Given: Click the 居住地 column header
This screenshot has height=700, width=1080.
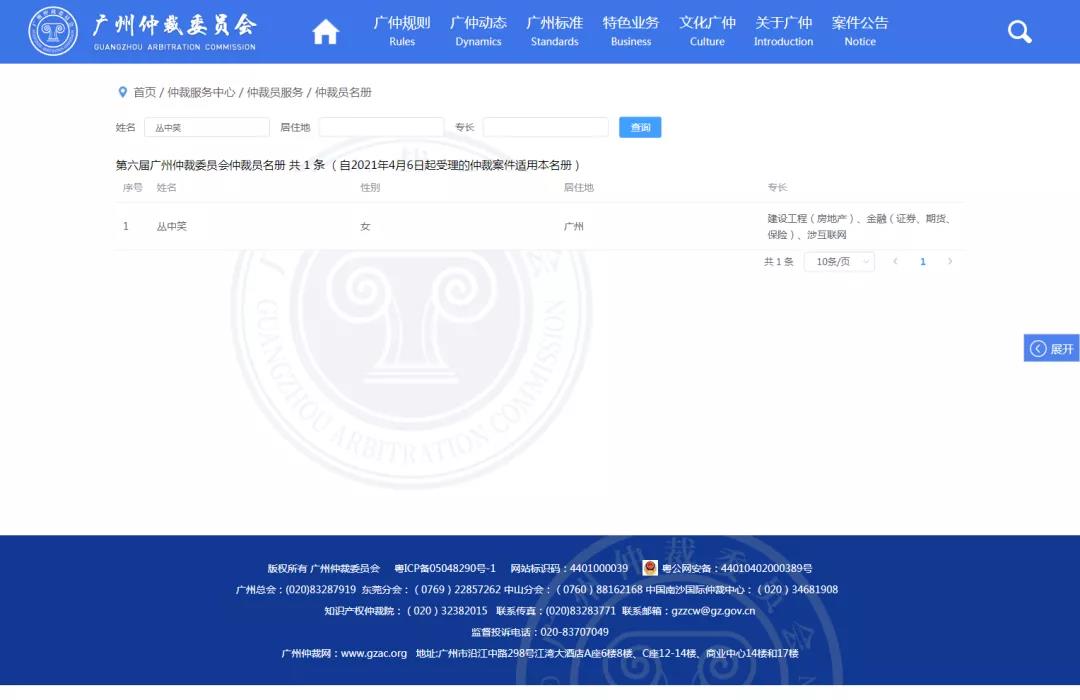Looking at the screenshot, I should point(579,187).
